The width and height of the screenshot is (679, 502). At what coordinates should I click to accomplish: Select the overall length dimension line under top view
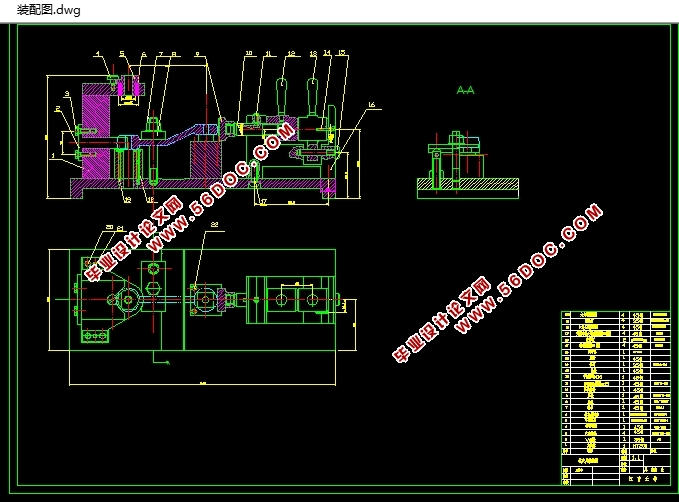(x=200, y=383)
